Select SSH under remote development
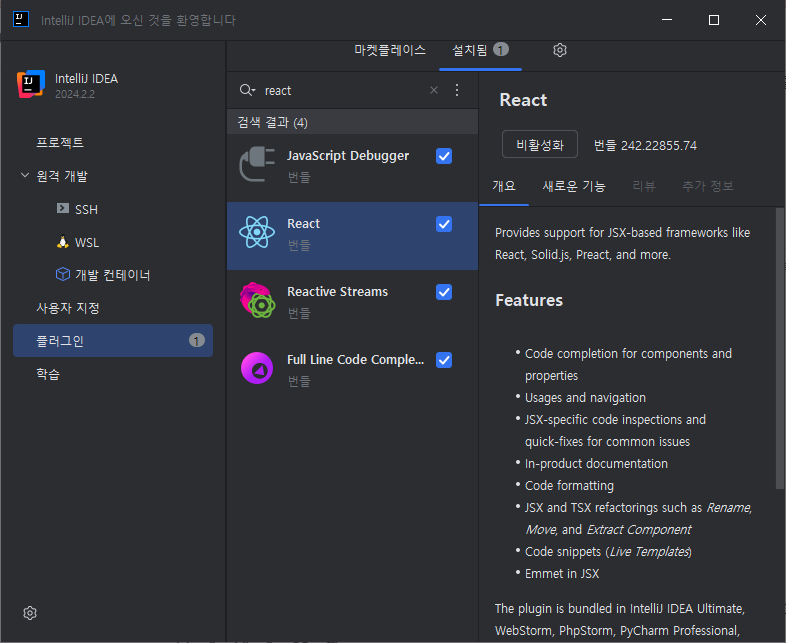The height and width of the screenshot is (643, 786). tap(86, 209)
